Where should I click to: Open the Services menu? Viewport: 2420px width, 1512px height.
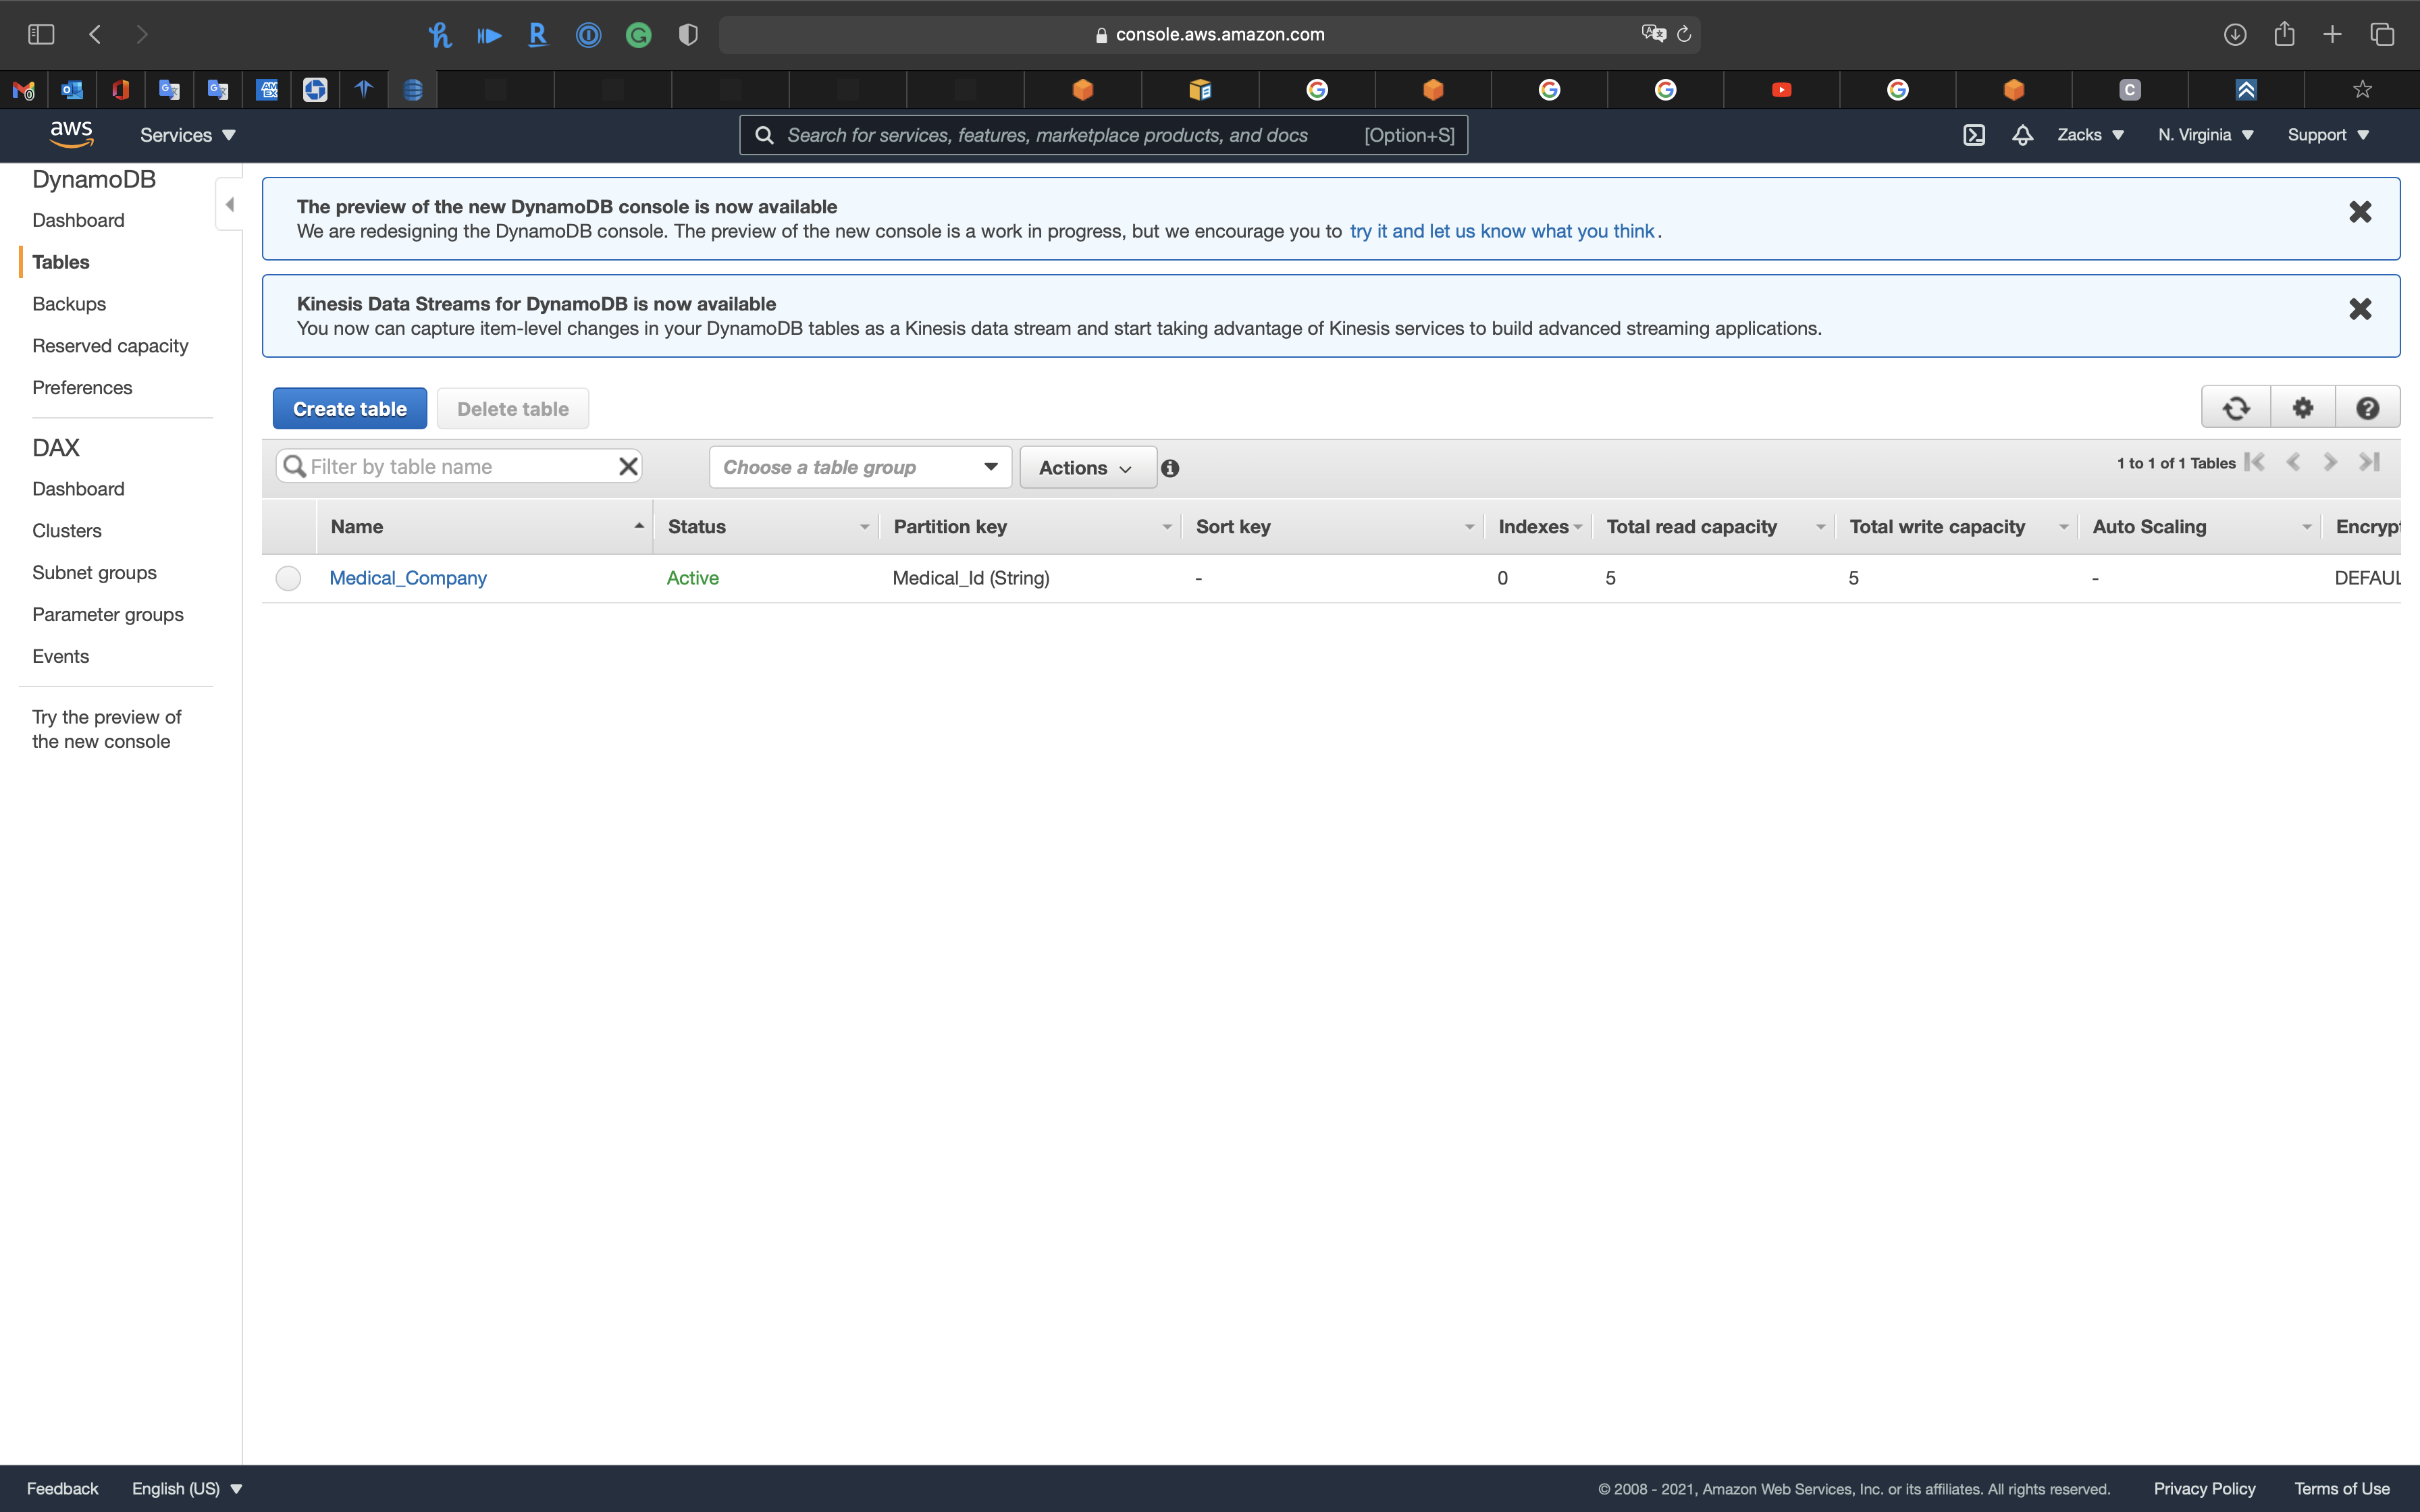(x=187, y=135)
